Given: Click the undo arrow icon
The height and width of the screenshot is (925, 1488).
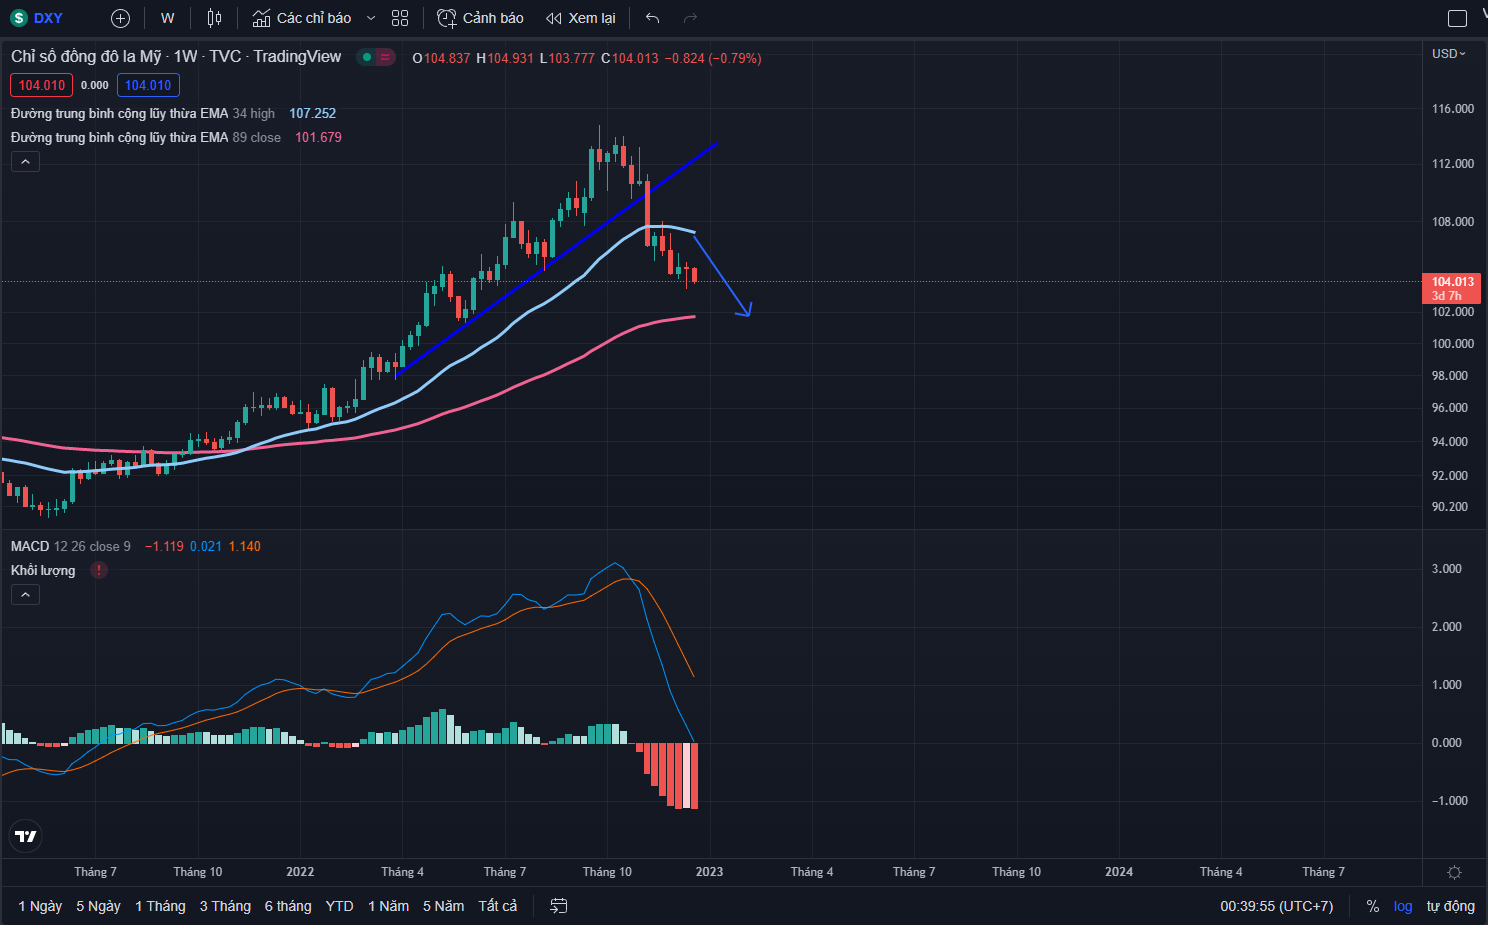Looking at the screenshot, I should 653,18.
